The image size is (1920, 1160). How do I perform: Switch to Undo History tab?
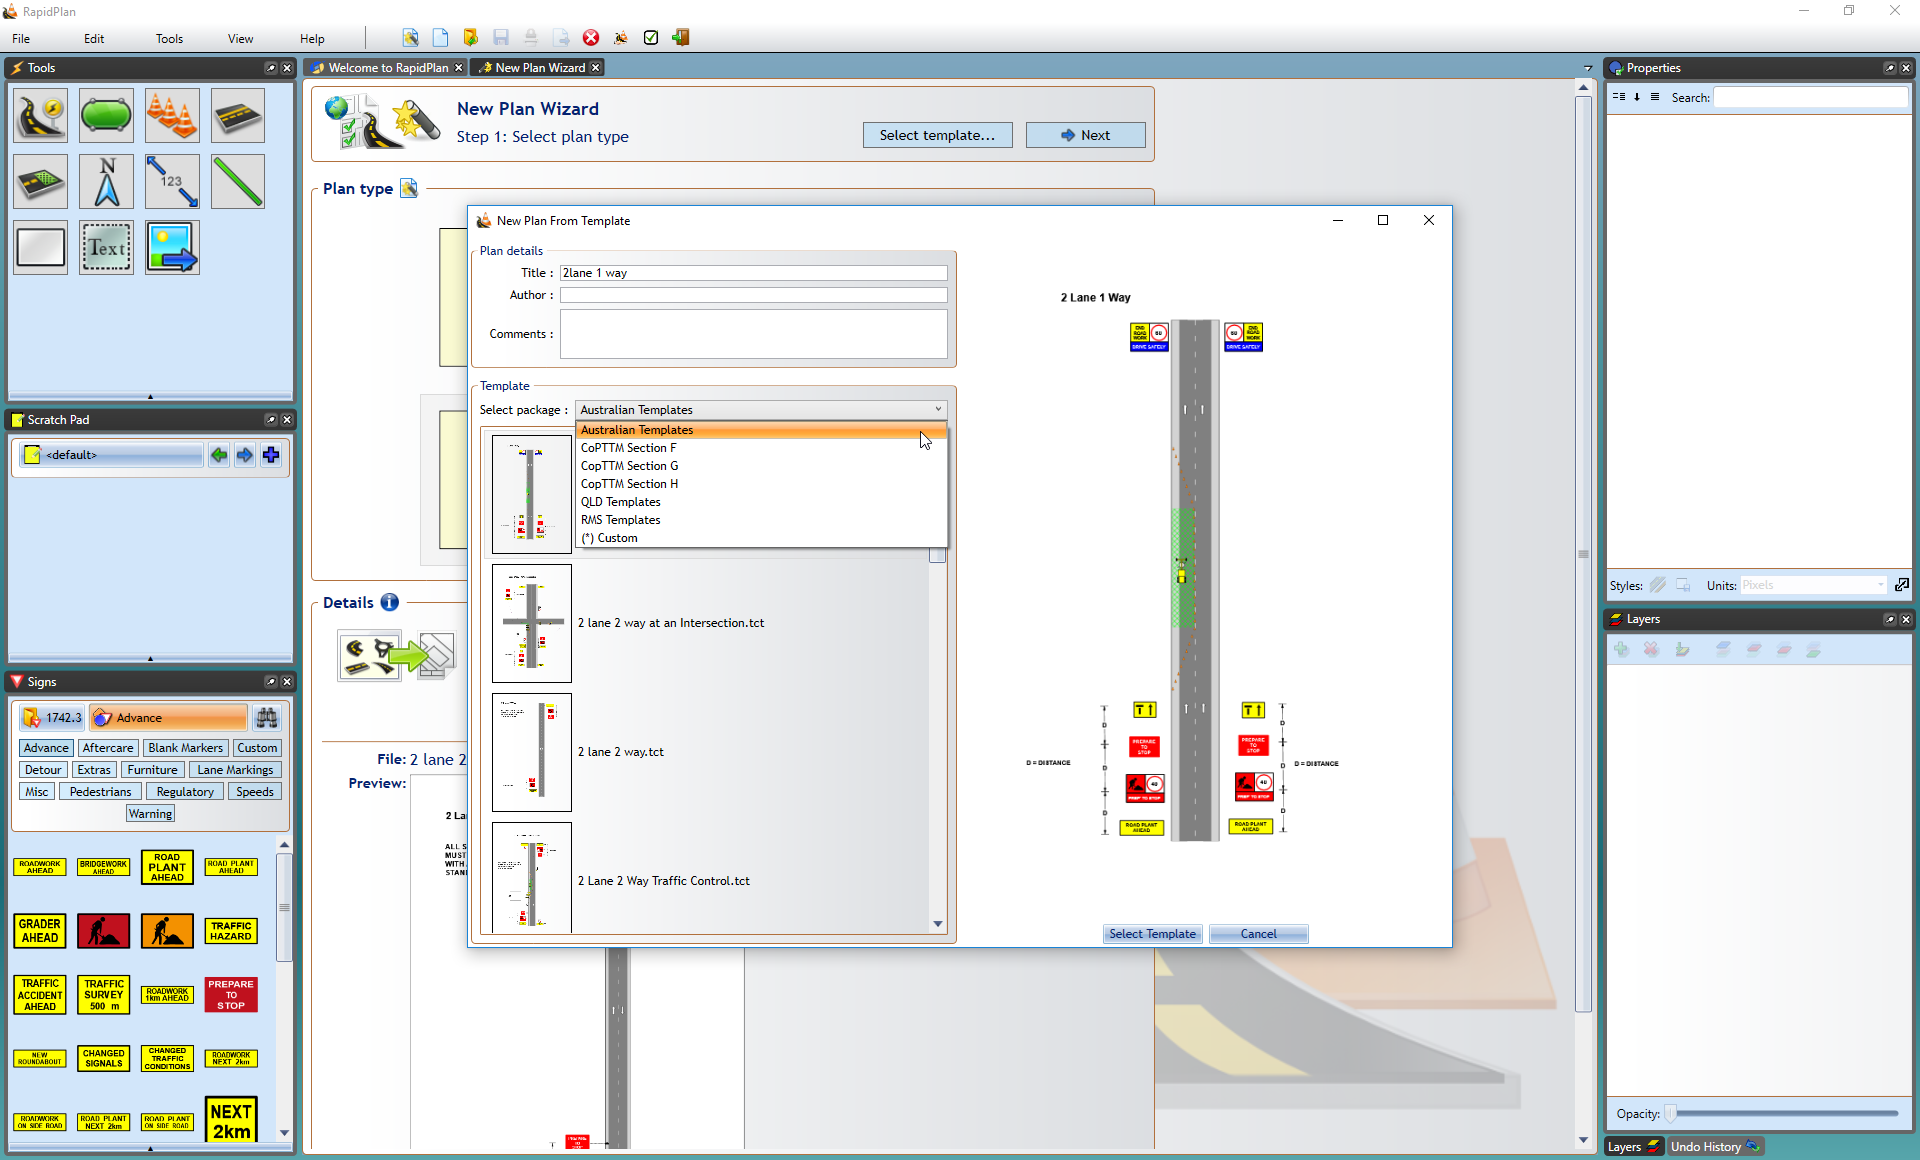tap(1714, 1147)
